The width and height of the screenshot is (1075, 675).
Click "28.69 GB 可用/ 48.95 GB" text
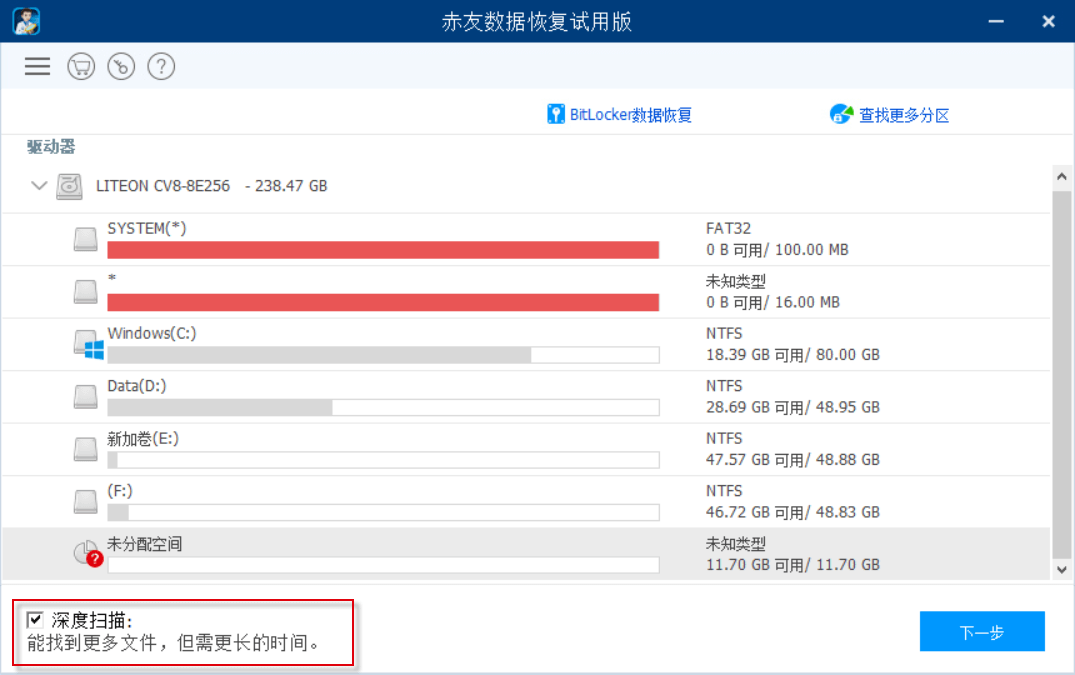pos(793,407)
